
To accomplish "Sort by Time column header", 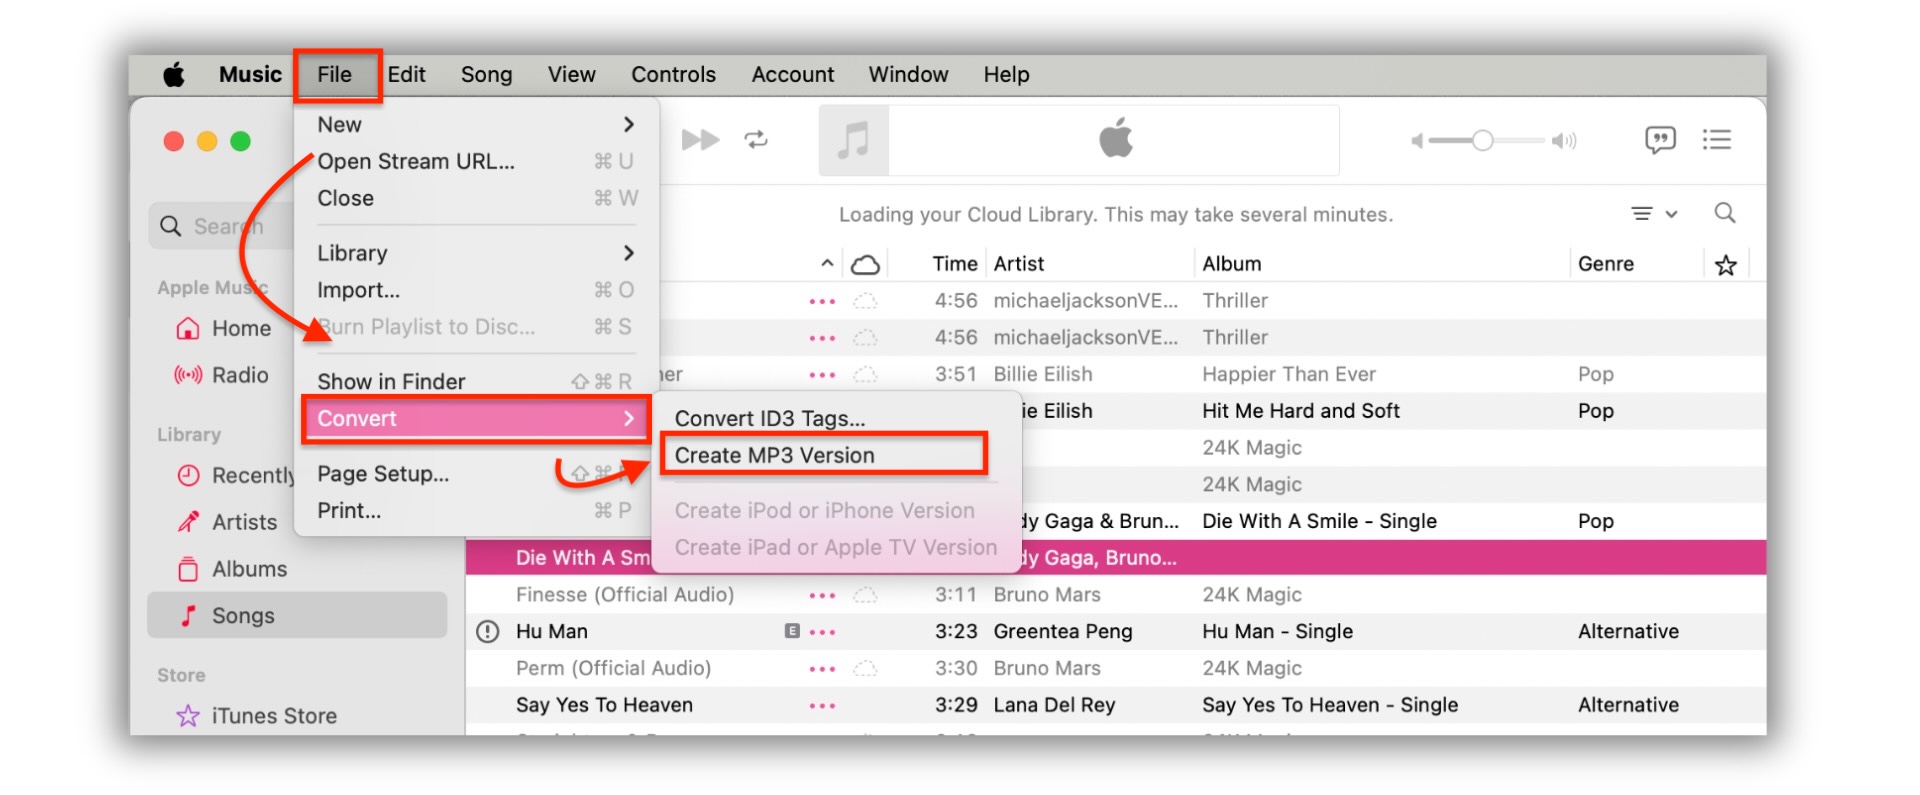I will tap(955, 264).
